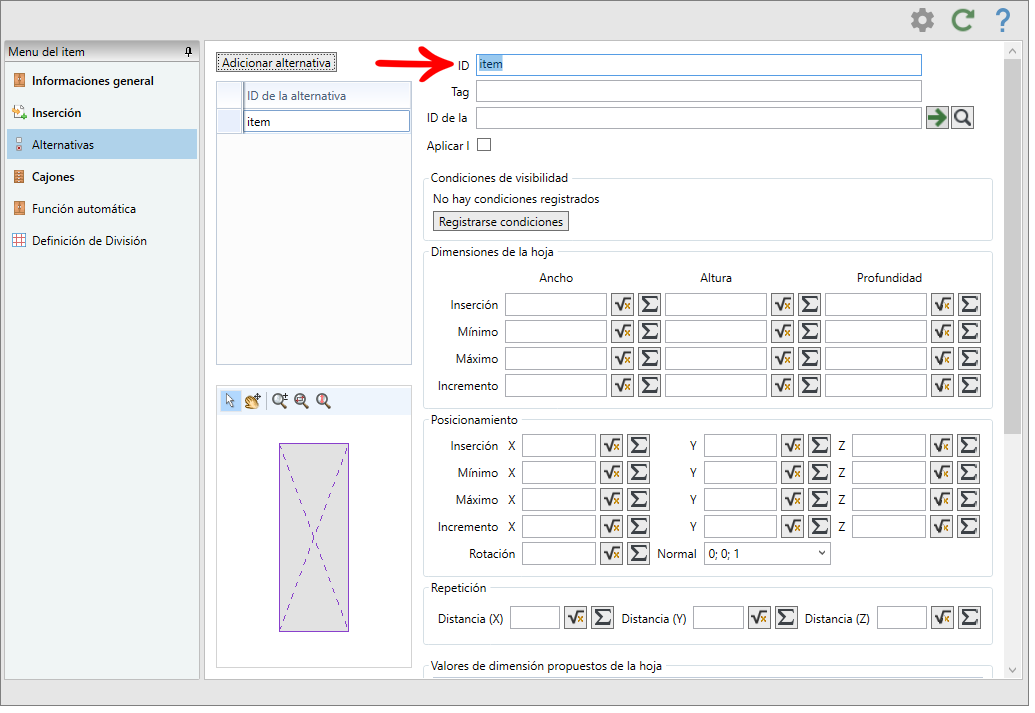The image size is (1035, 713).
Task: Expand the Normal dropdown showing 0; 0; 1
Action: [767, 554]
